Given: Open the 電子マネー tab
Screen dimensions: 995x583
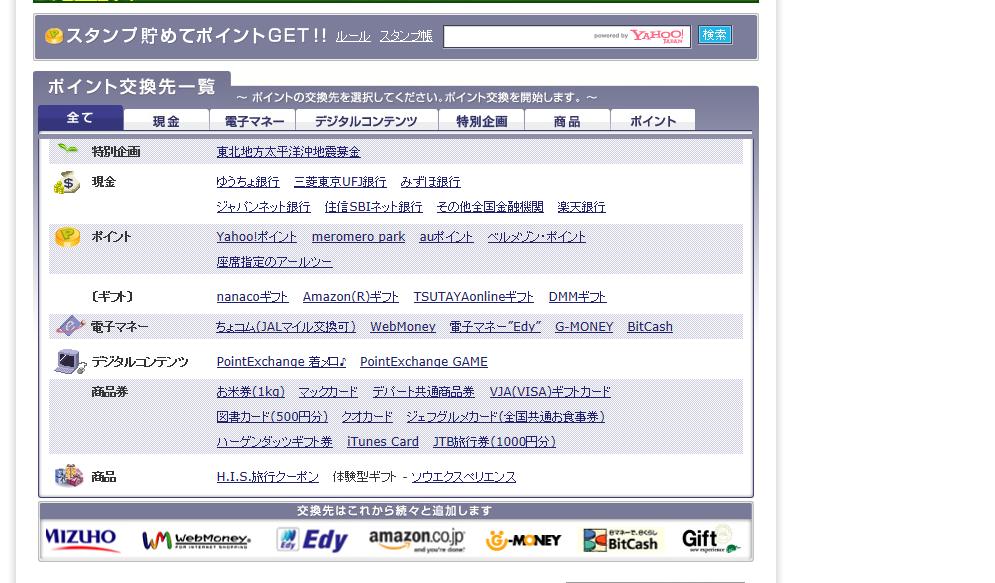Looking at the screenshot, I should click(253, 121).
